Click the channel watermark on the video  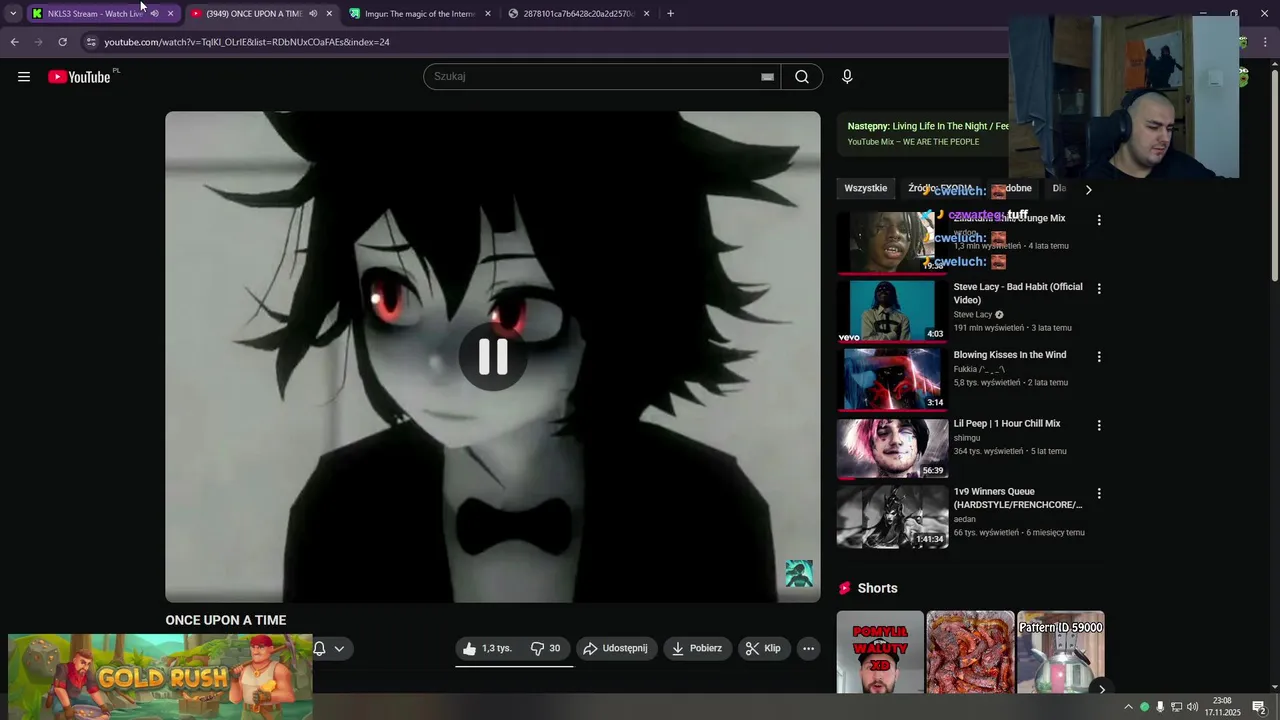point(798,574)
